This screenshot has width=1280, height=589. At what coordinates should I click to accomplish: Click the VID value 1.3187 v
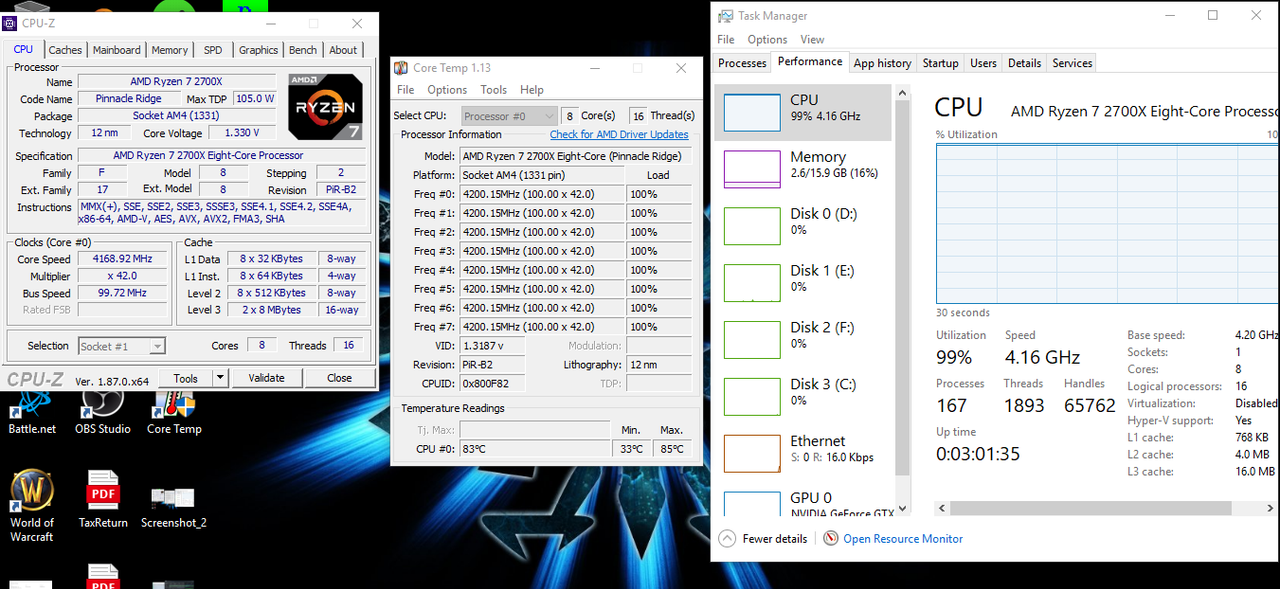click(490, 345)
